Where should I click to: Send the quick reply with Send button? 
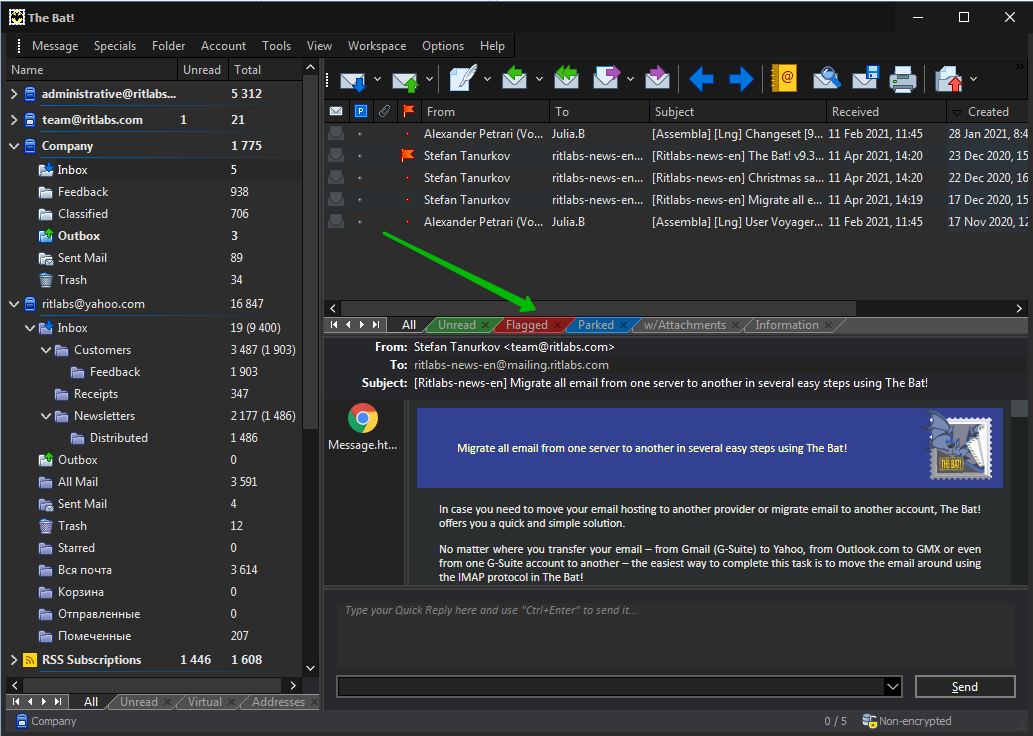pyautogui.click(x=964, y=687)
